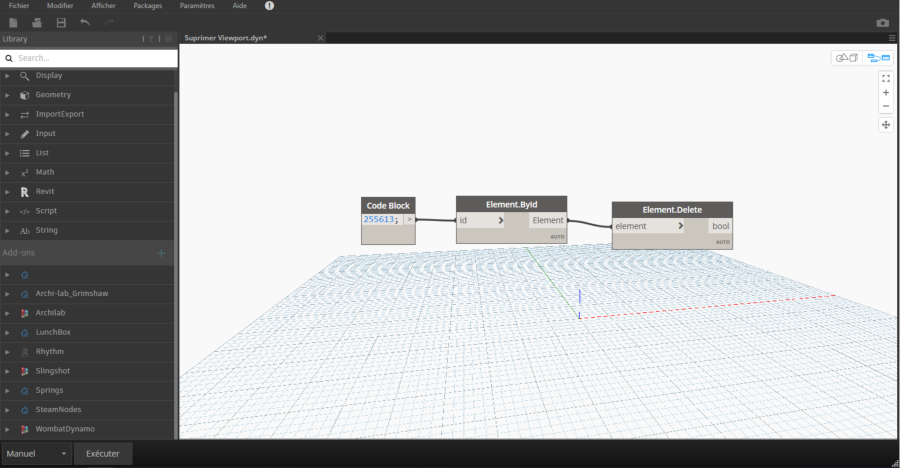Screen dimensions: 900x468
Task: Open the Packages menu
Action: [148, 6]
